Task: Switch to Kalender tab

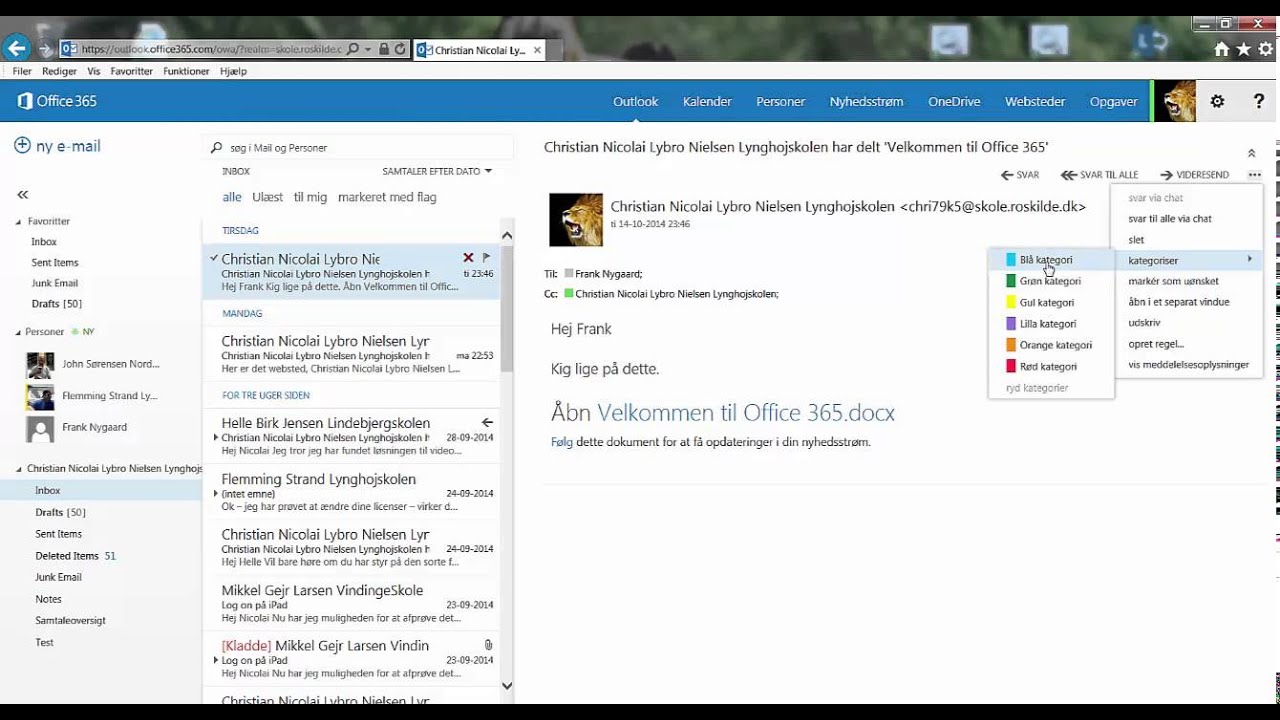Action: click(x=707, y=101)
